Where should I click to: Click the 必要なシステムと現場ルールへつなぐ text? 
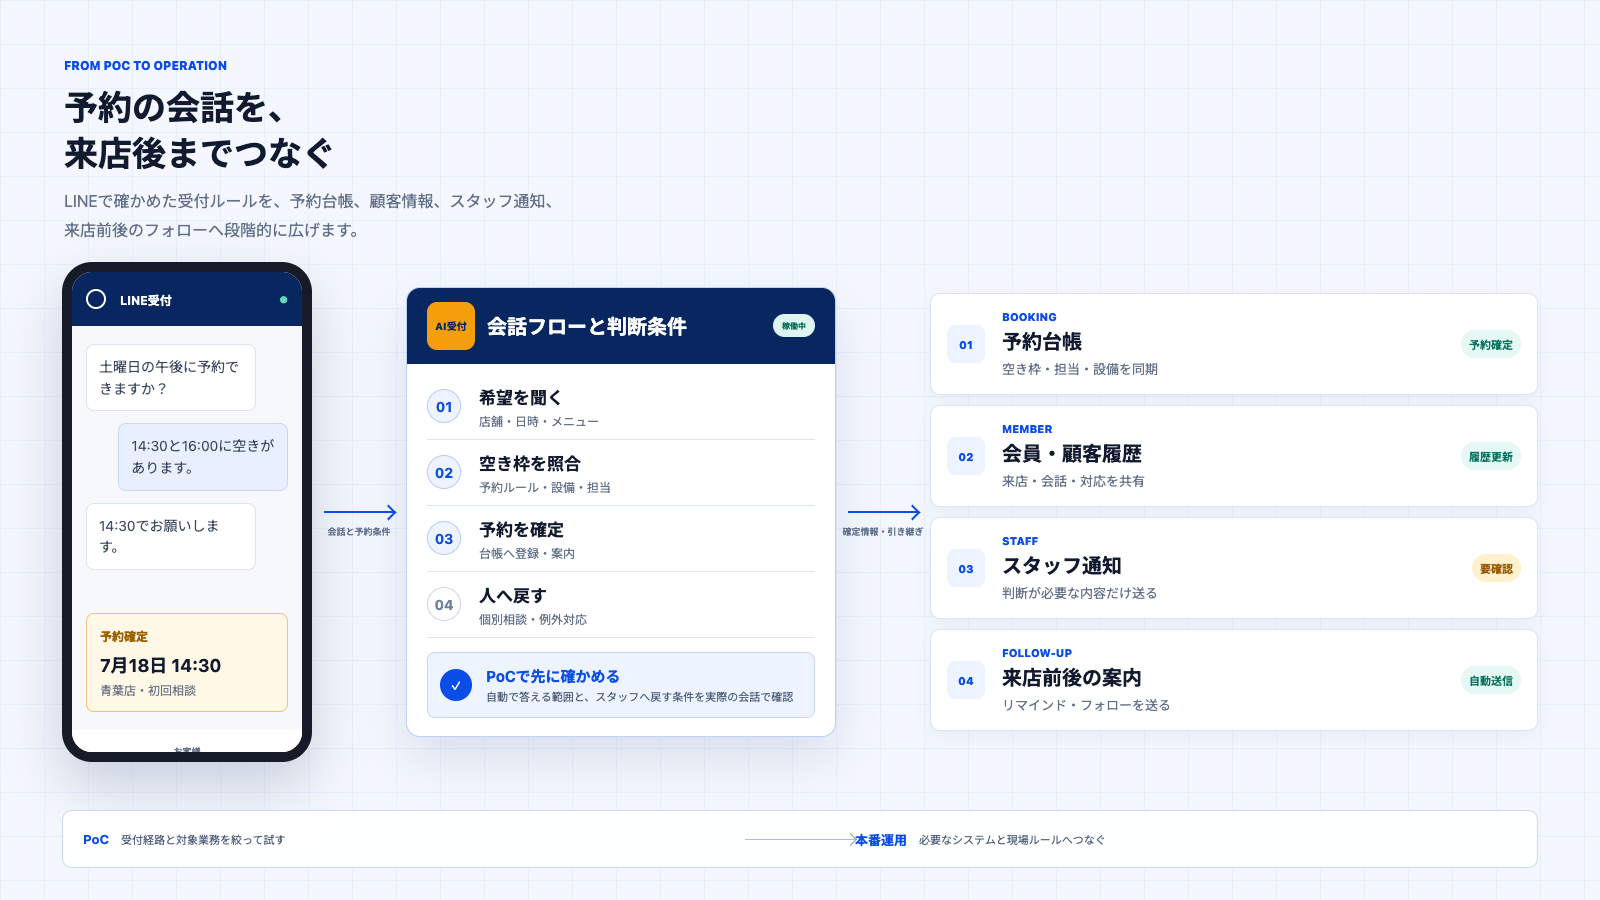click(1012, 840)
